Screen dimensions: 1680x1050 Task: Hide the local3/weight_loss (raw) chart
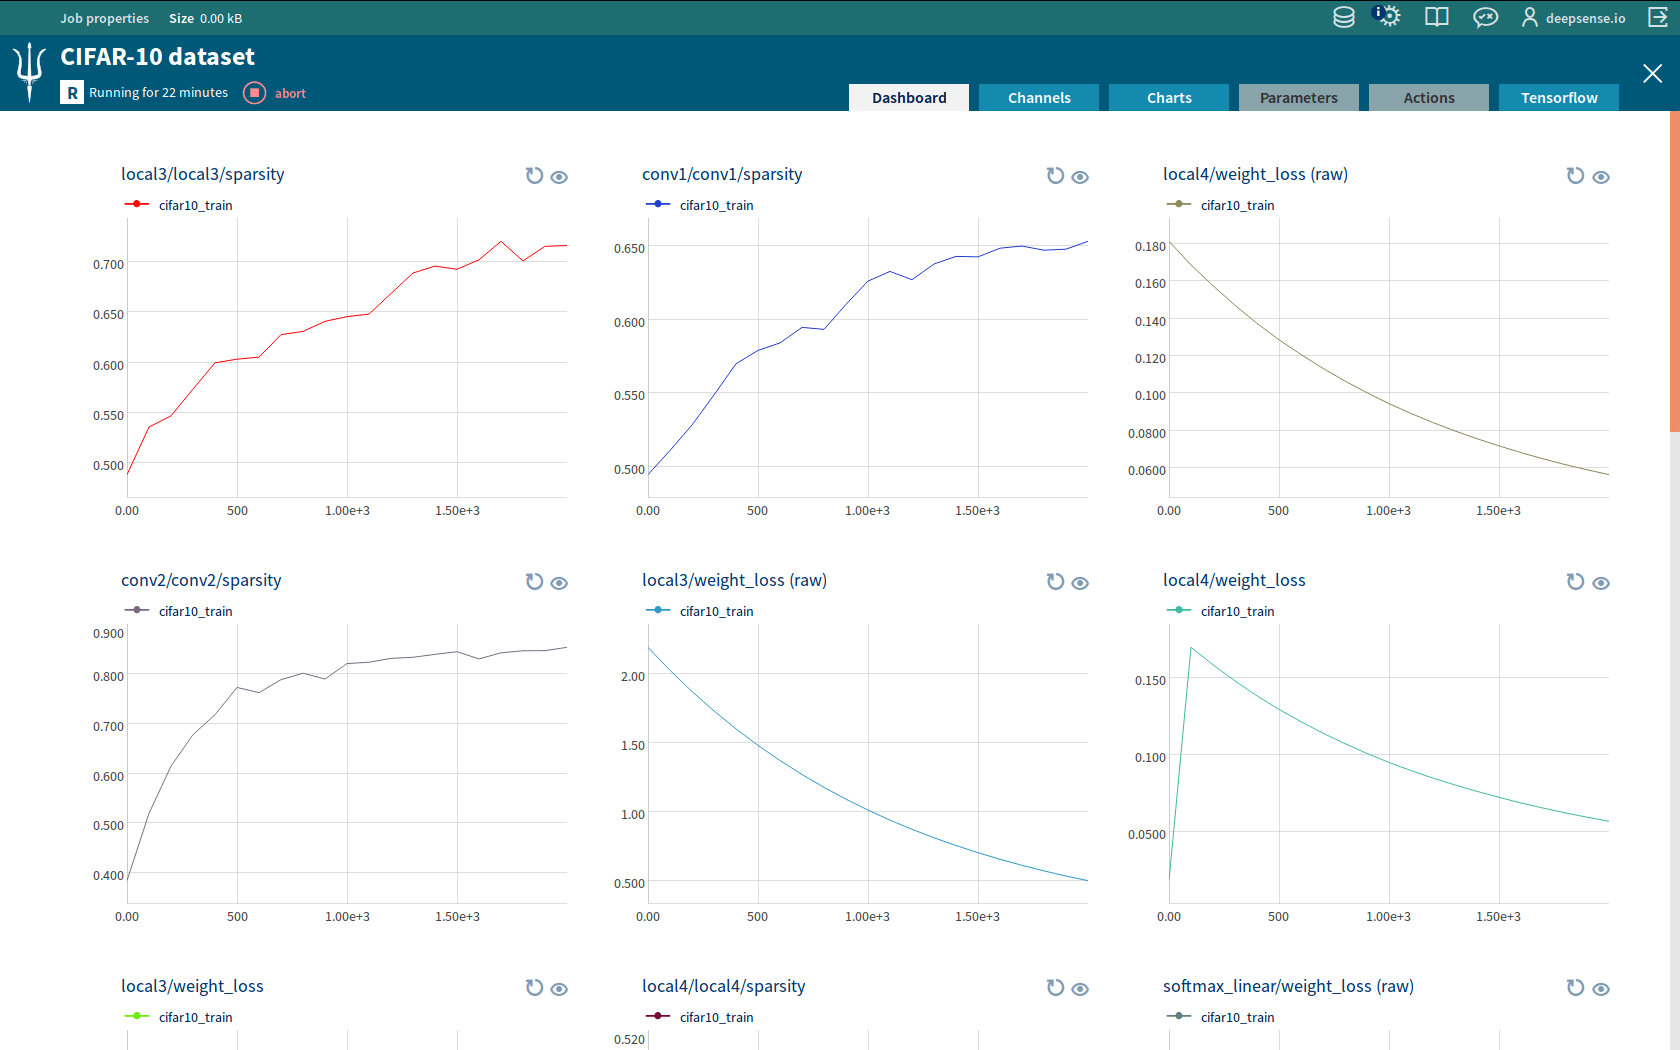[x=1080, y=583]
